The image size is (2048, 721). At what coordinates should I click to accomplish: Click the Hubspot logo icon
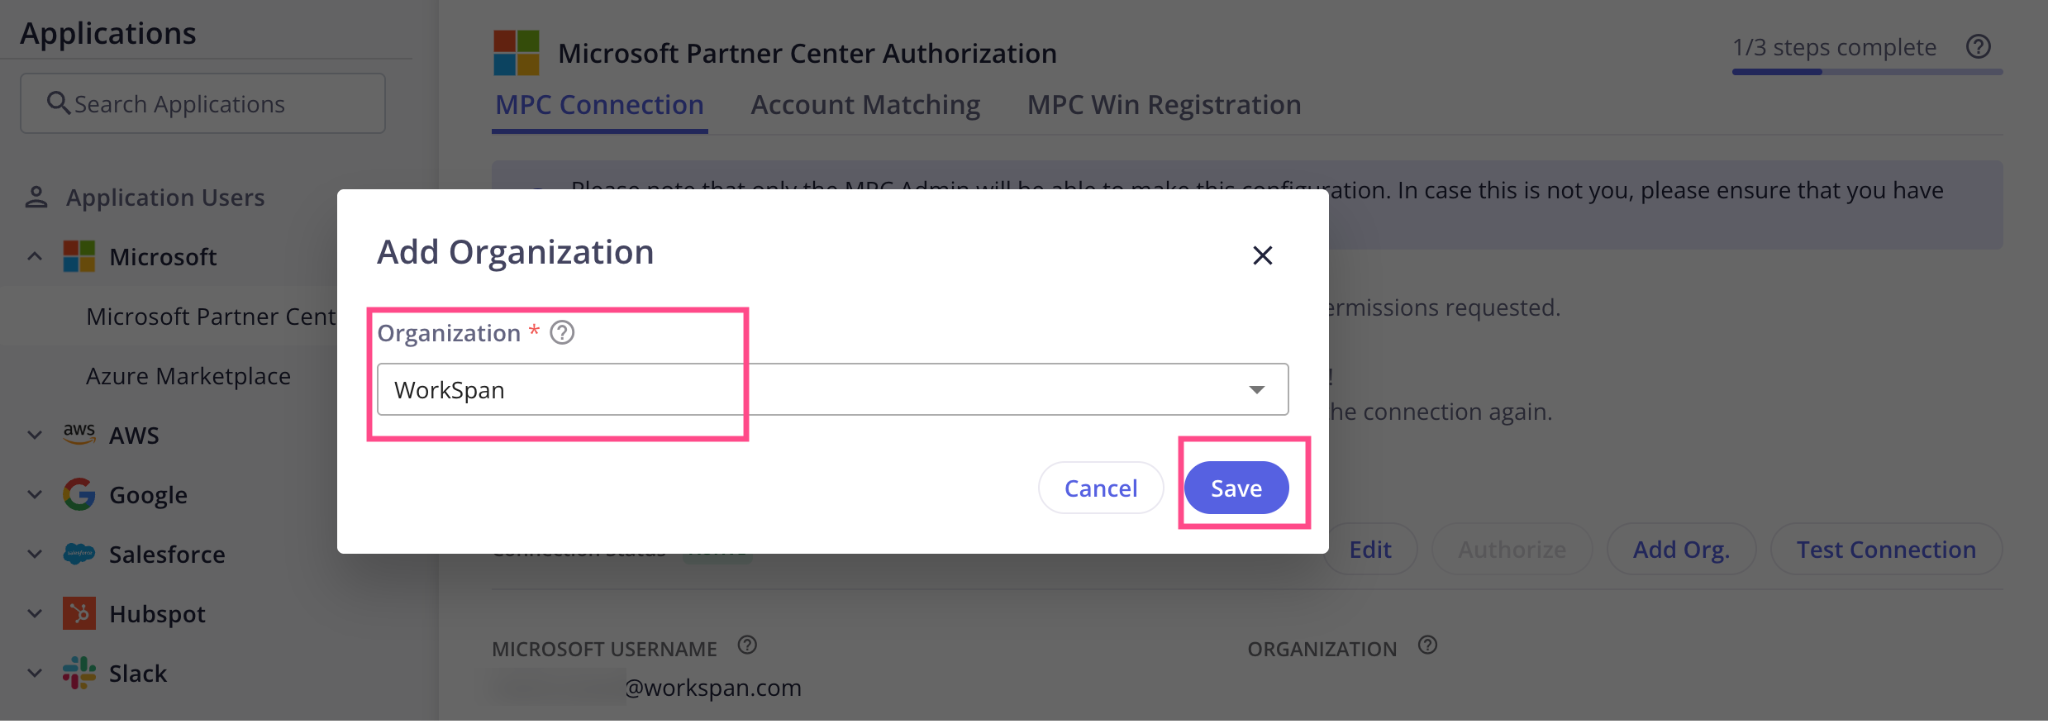click(79, 613)
